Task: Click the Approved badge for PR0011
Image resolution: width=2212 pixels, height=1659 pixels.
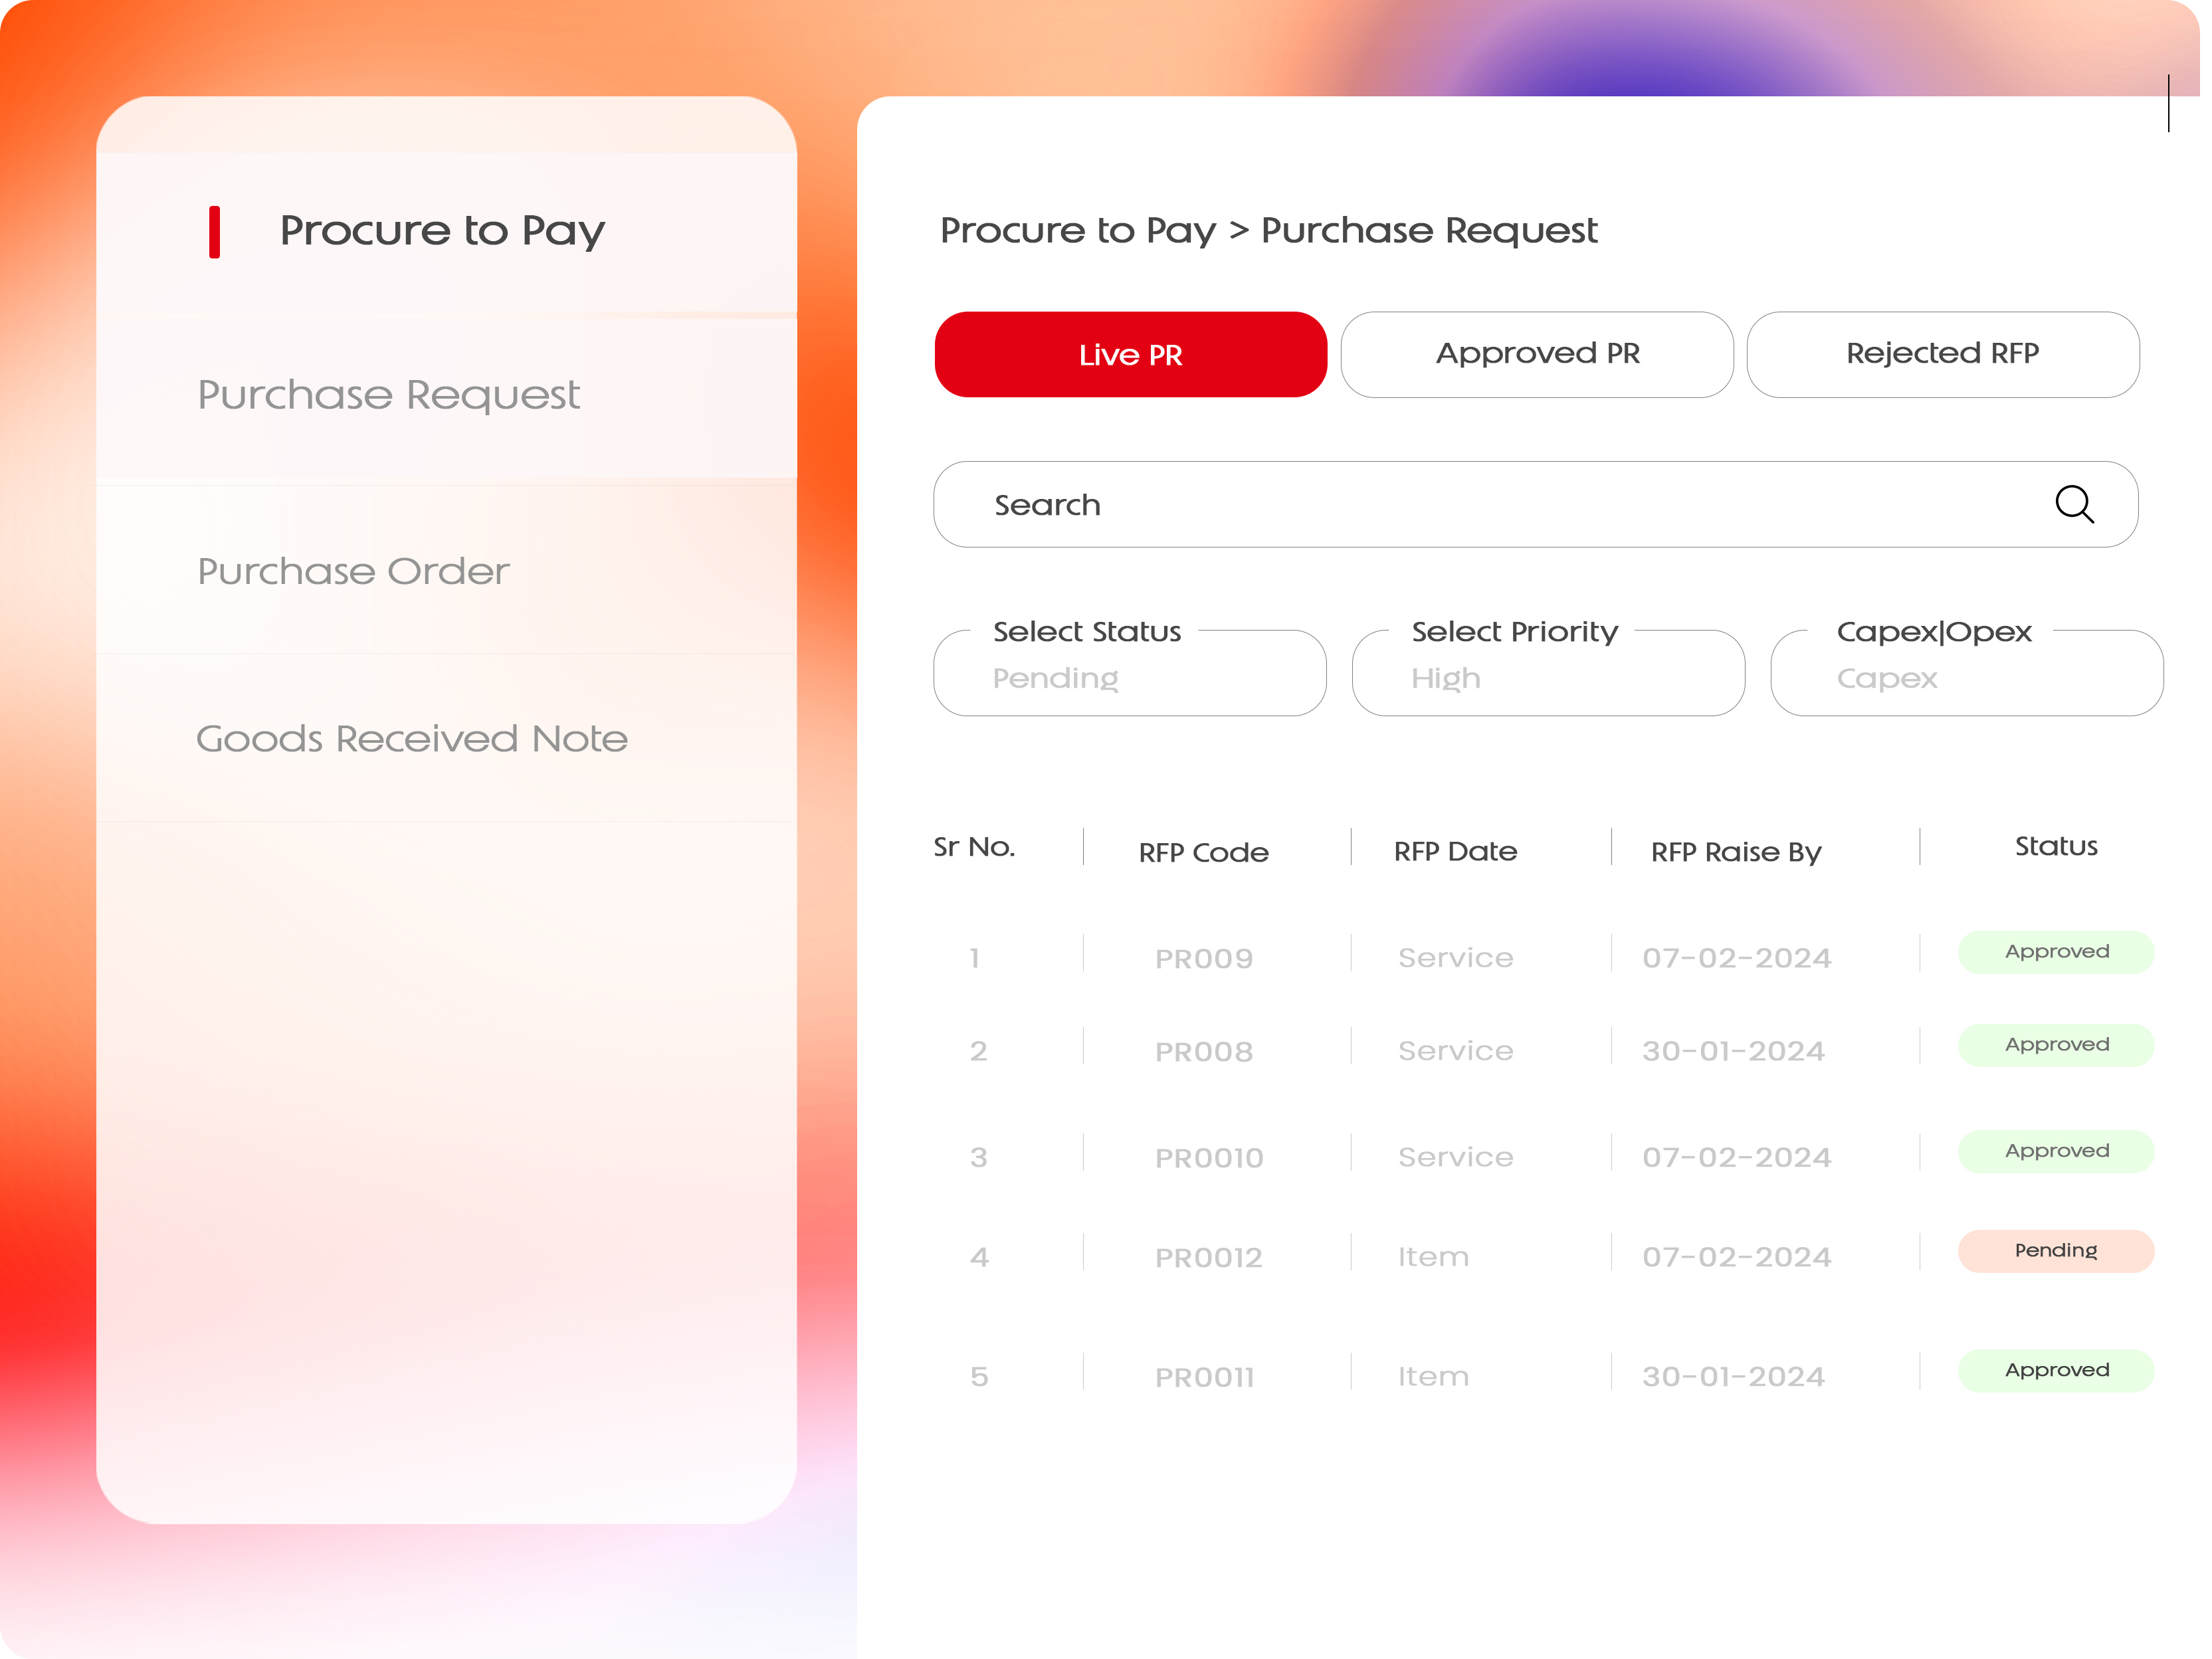Action: click(2056, 1370)
